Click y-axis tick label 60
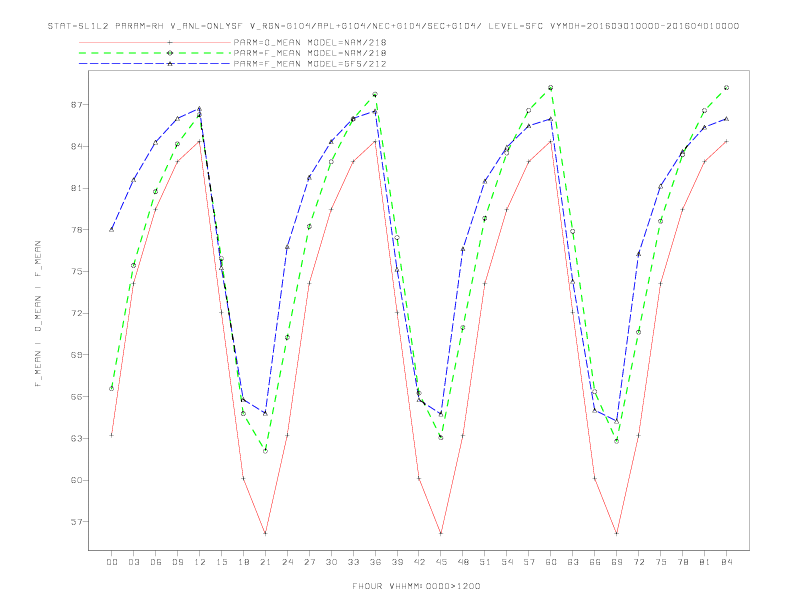This screenshot has width=792, height=612. [x=76, y=480]
